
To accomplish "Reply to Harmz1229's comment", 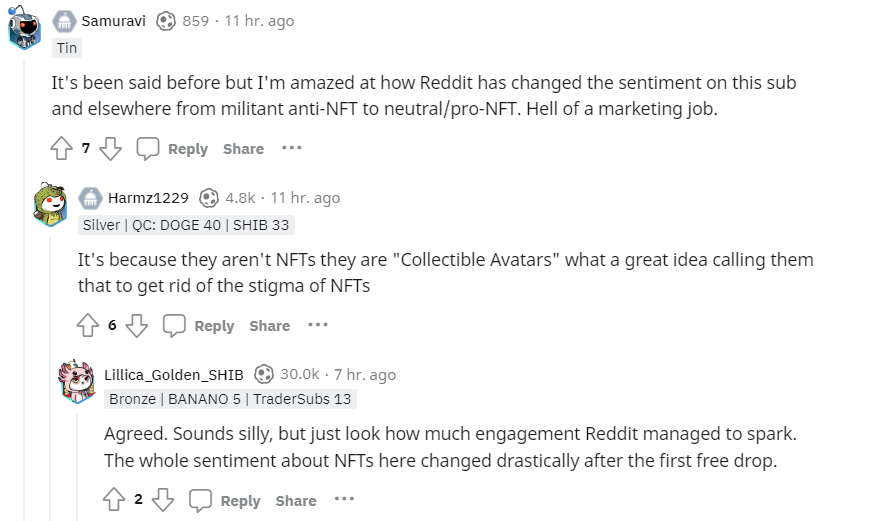I will pos(199,326).
